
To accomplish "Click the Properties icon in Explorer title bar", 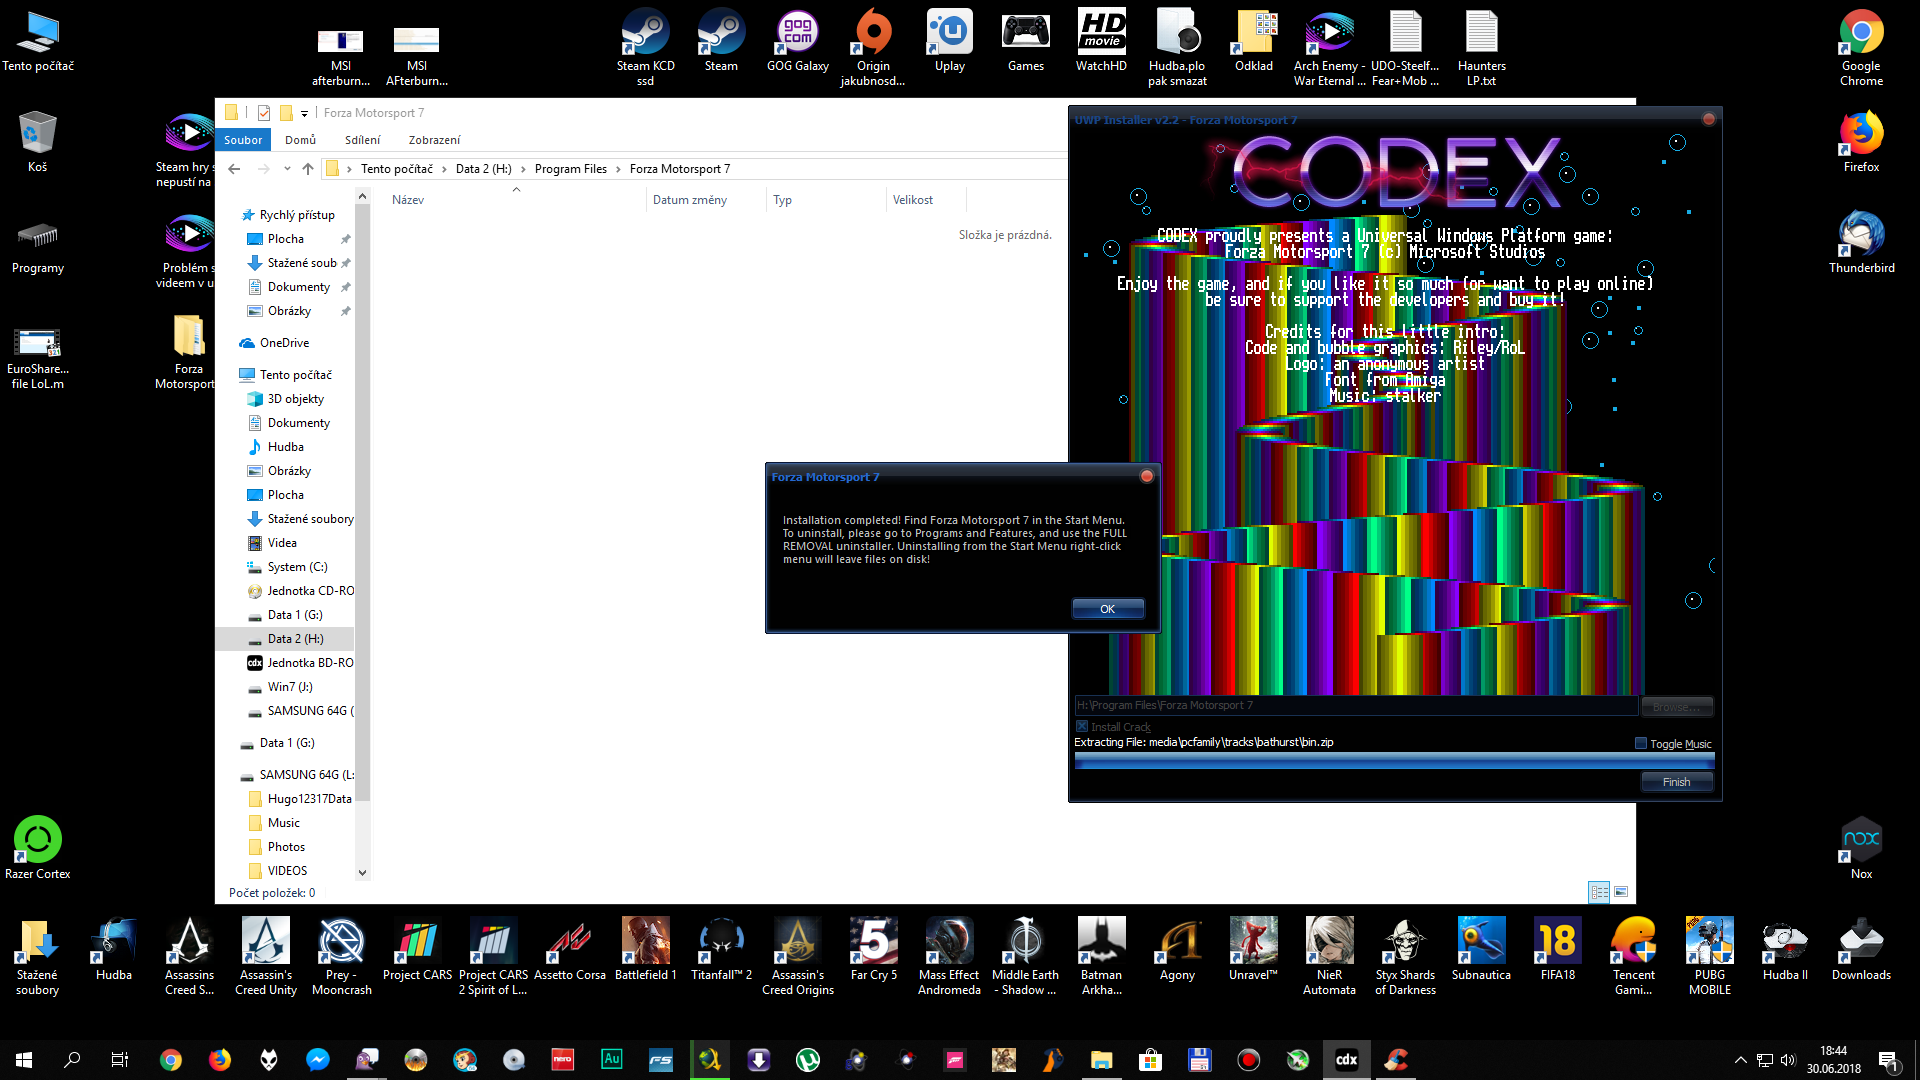I will click(x=264, y=113).
